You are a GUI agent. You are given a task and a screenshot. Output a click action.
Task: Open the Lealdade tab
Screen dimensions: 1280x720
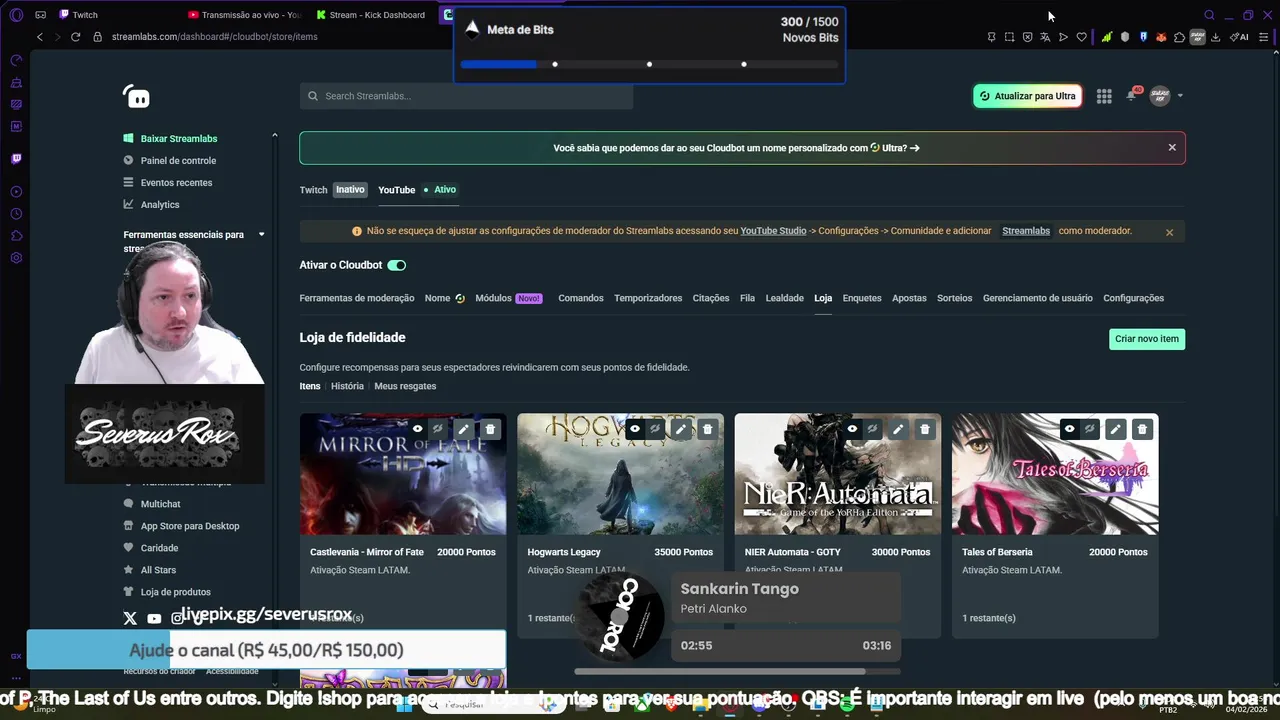pyautogui.click(x=784, y=298)
